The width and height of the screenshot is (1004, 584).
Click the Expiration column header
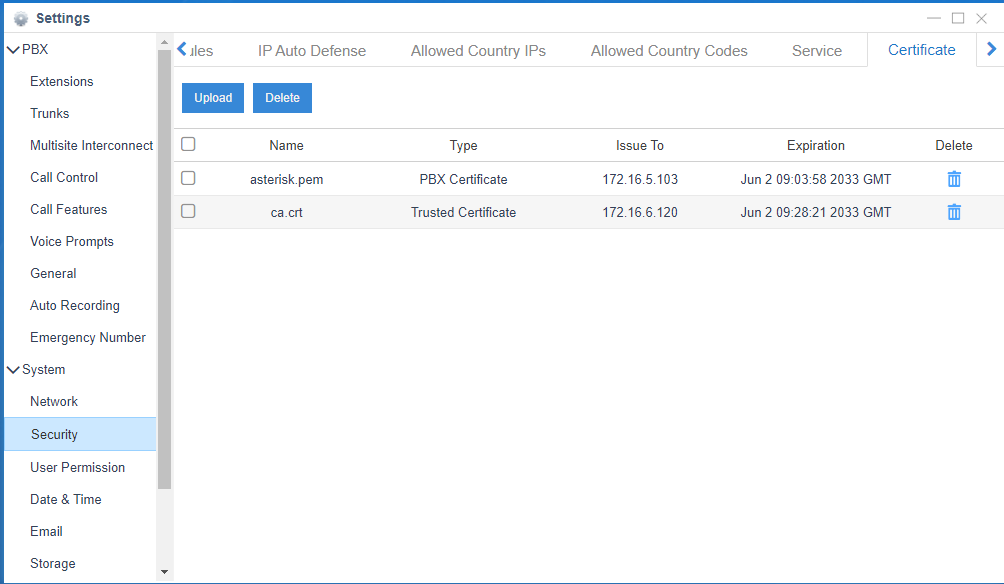tap(816, 145)
